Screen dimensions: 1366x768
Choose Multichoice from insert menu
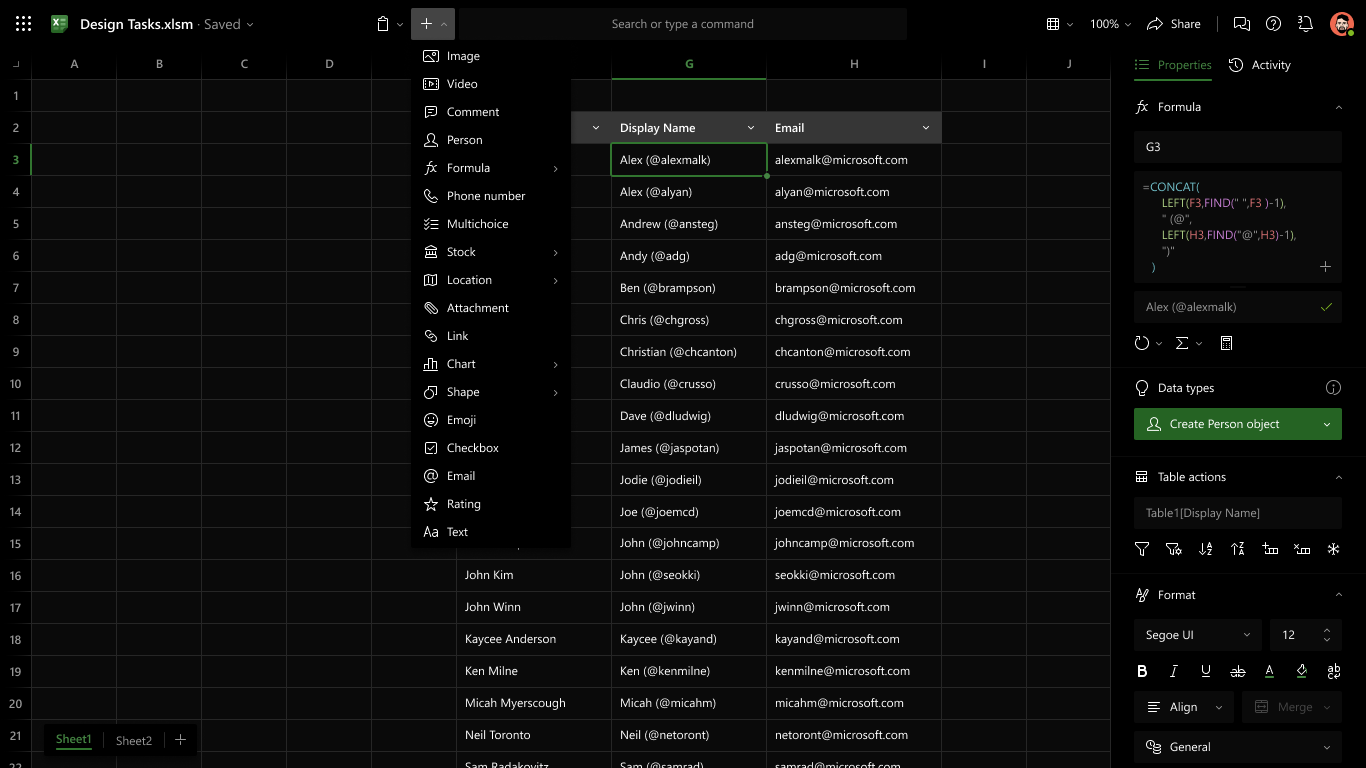(491, 224)
